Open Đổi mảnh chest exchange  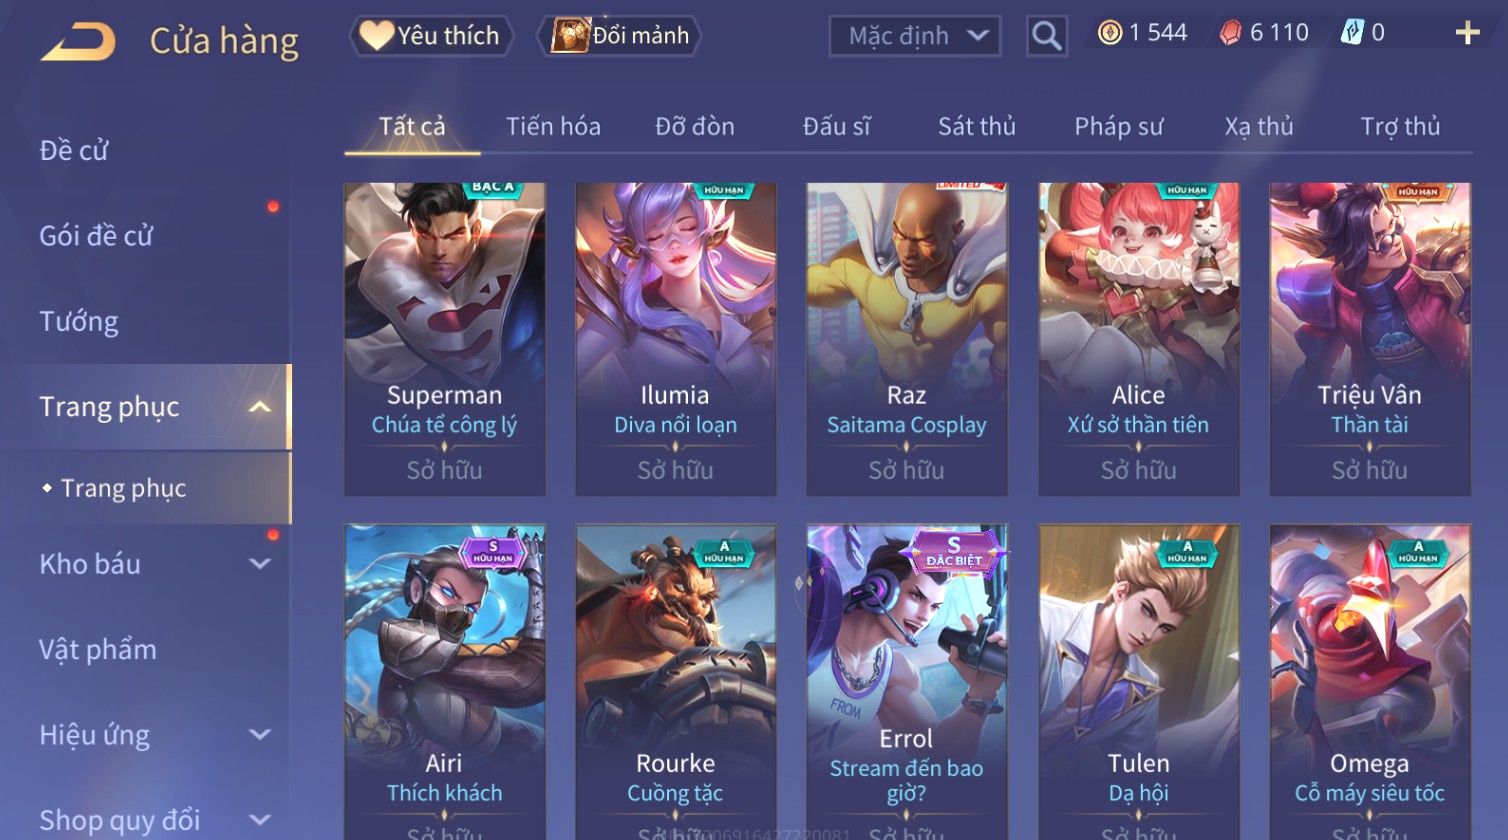point(620,36)
